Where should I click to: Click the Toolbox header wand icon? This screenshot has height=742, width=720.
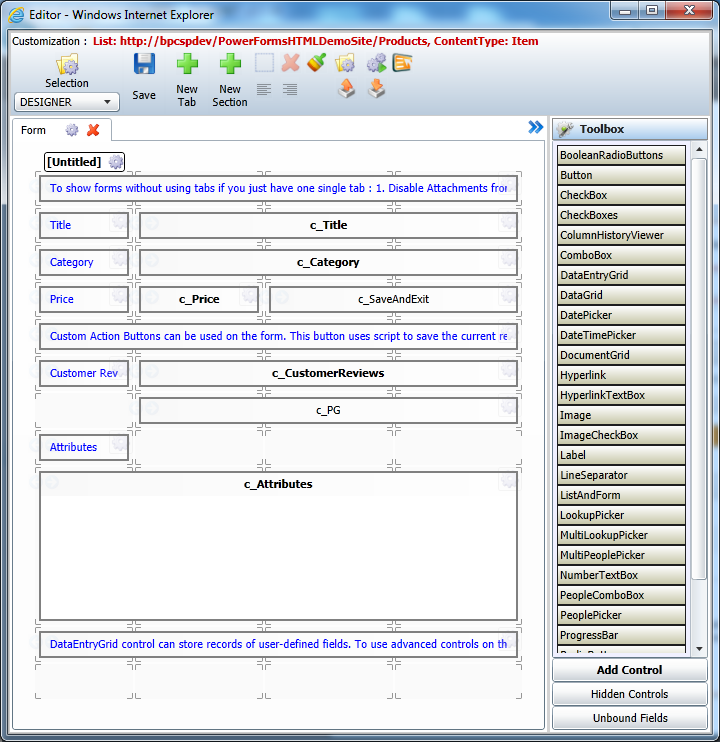coord(565,129)
